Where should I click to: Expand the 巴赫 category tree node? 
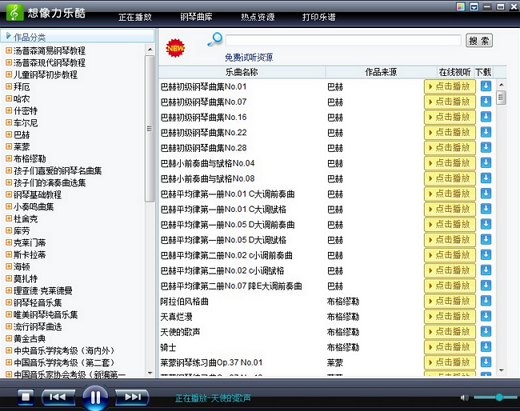pyautogui.click(x=9, y=135)
